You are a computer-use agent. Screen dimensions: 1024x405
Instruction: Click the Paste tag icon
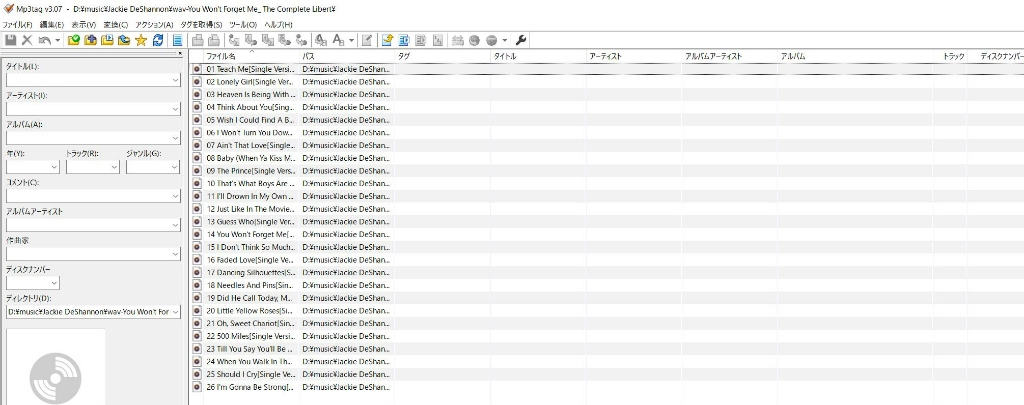pos(214,40)
